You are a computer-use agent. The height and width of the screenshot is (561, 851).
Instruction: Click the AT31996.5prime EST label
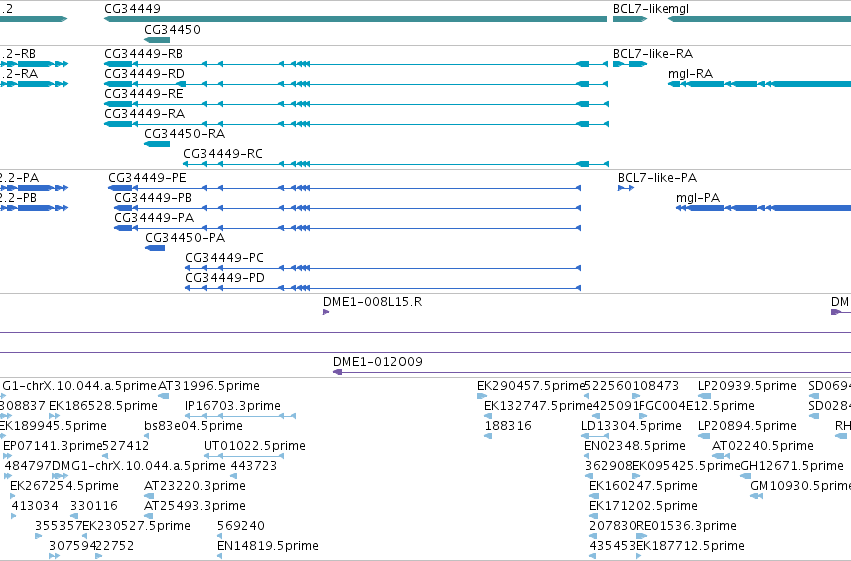click(209, 386)
